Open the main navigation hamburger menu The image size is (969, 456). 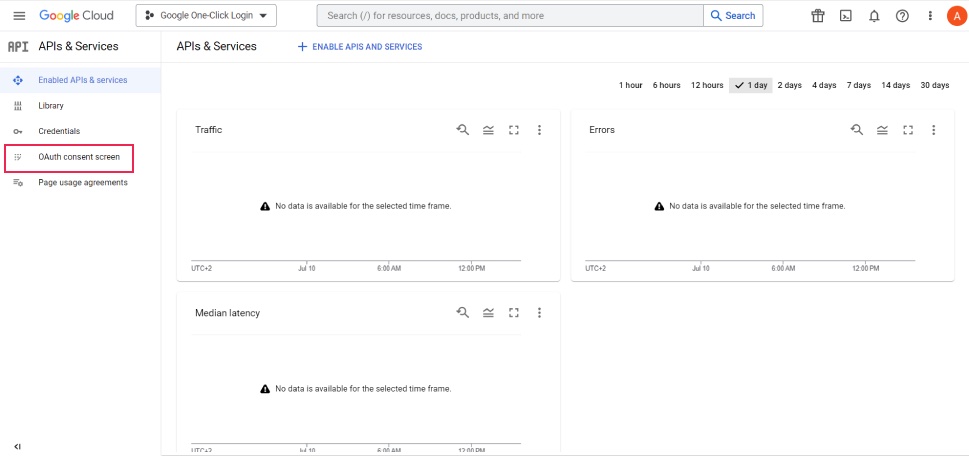18,16
